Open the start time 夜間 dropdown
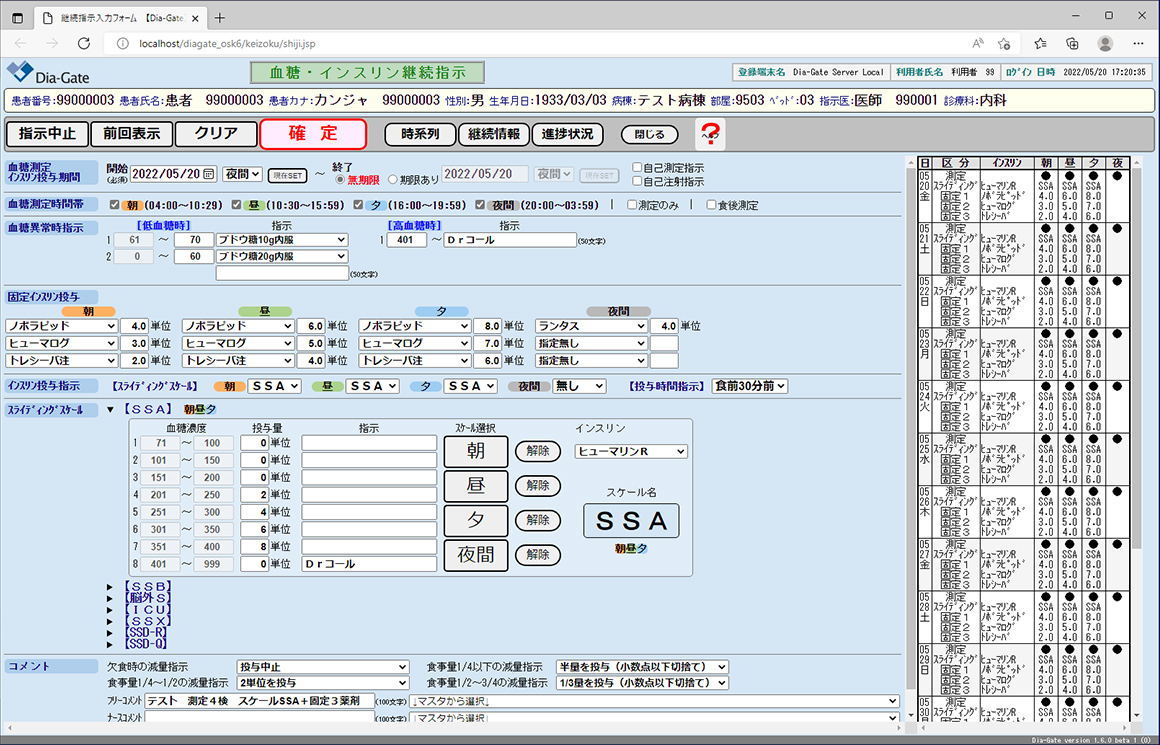Screen dimensions: 1160x745 243,174
